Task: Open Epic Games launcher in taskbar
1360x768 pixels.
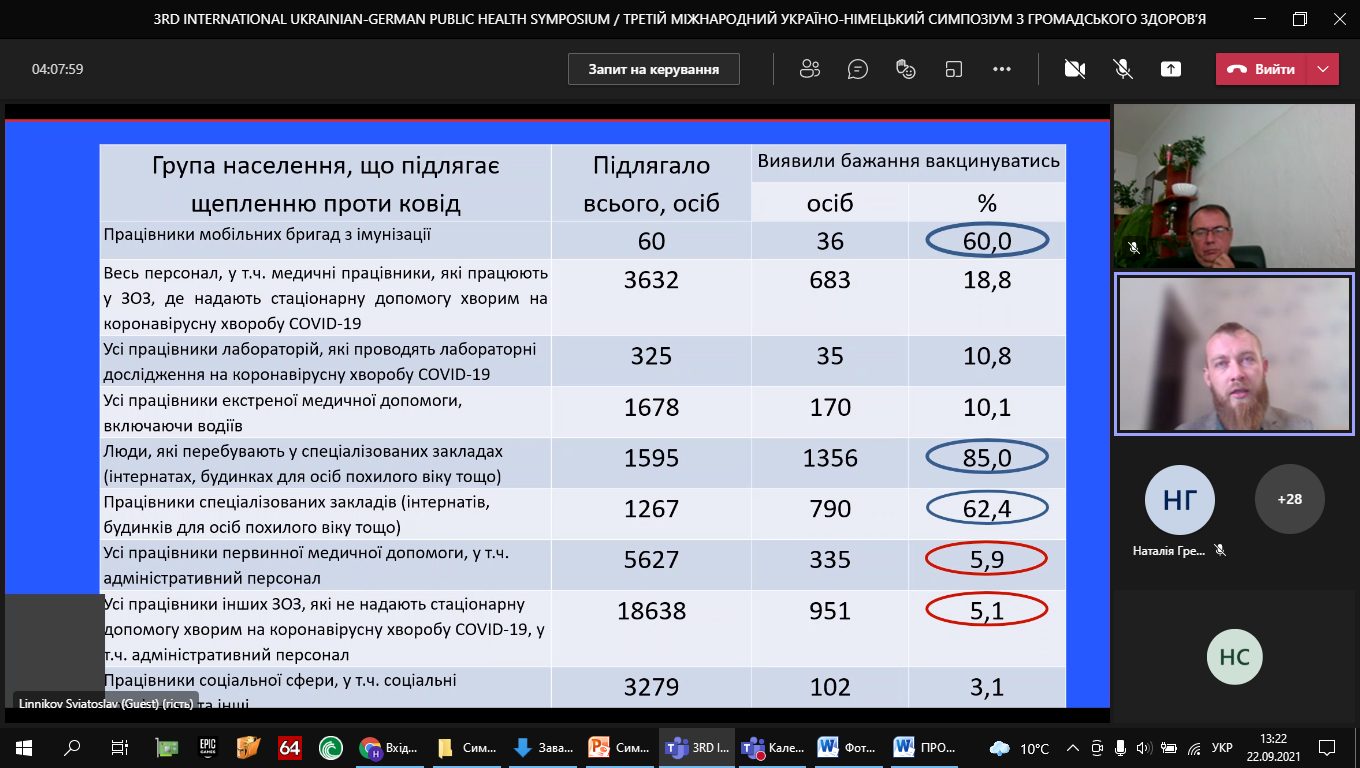Action: (x=207, y=748)
